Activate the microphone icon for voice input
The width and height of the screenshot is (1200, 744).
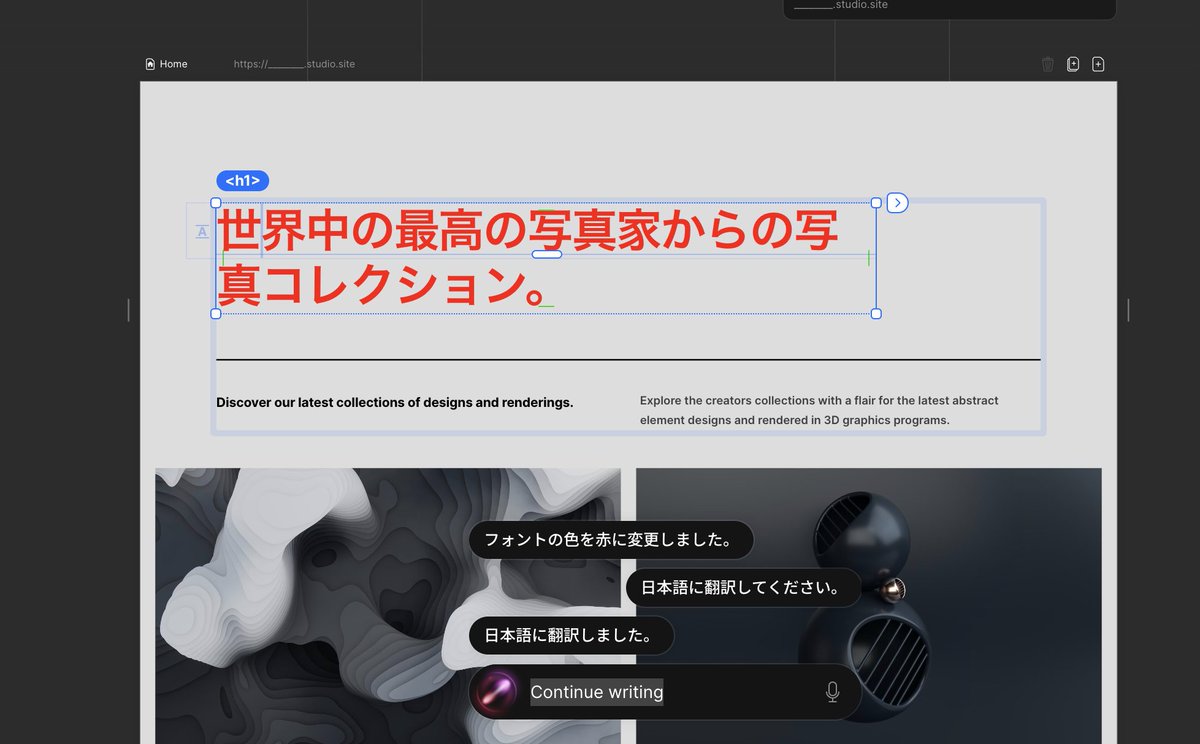[x=832, y=691]
